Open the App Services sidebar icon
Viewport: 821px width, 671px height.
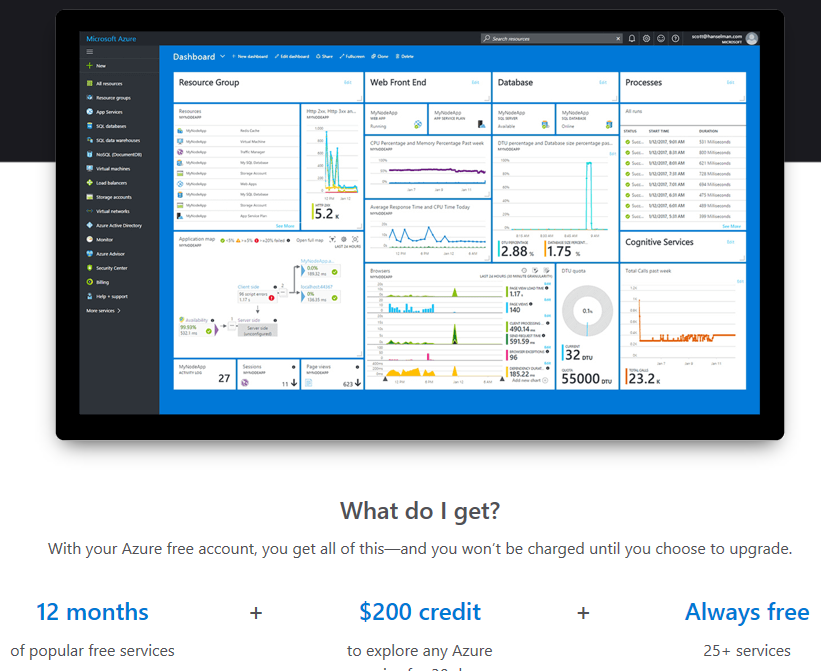[x=90, y=111]
